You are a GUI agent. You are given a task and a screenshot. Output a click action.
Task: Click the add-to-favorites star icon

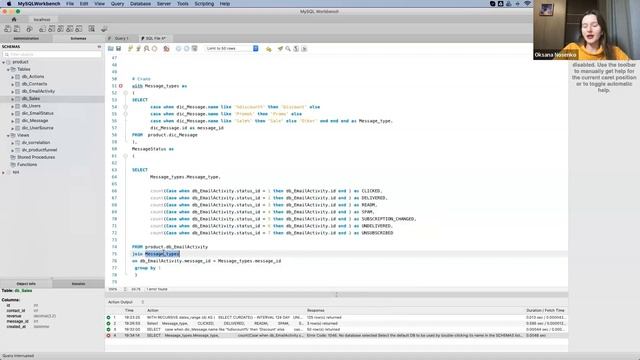pyautogui.click(x=269, y=49)
